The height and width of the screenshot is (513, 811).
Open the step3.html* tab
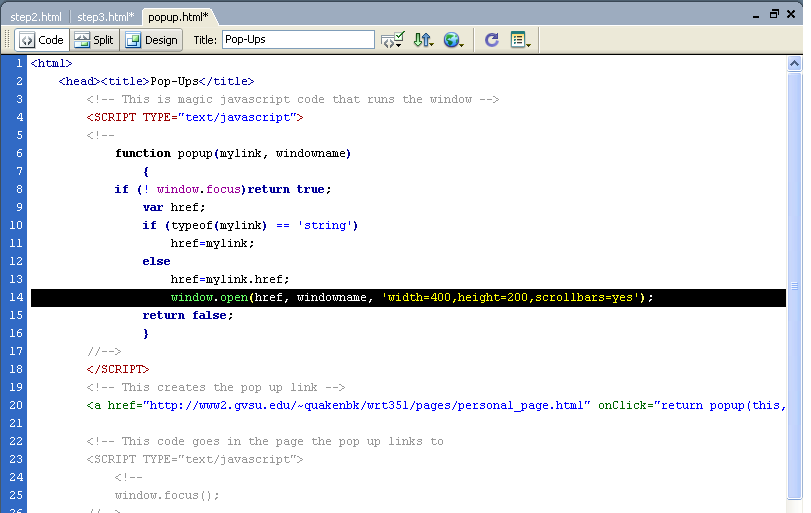pyautogui.click(x=106, y=17)
